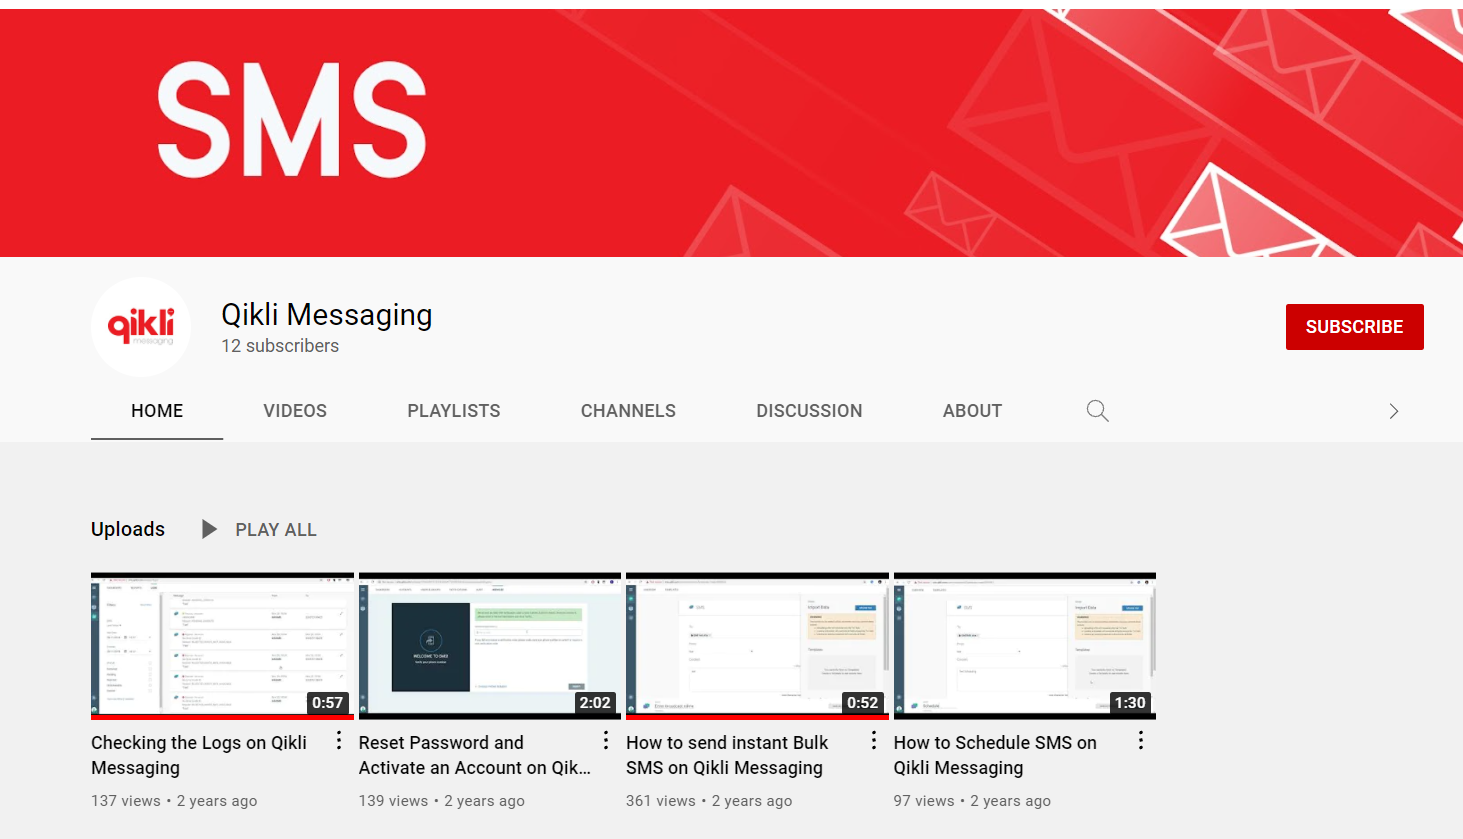
Task: Open the CHANNELS tab
Action: tap(628, 411)
